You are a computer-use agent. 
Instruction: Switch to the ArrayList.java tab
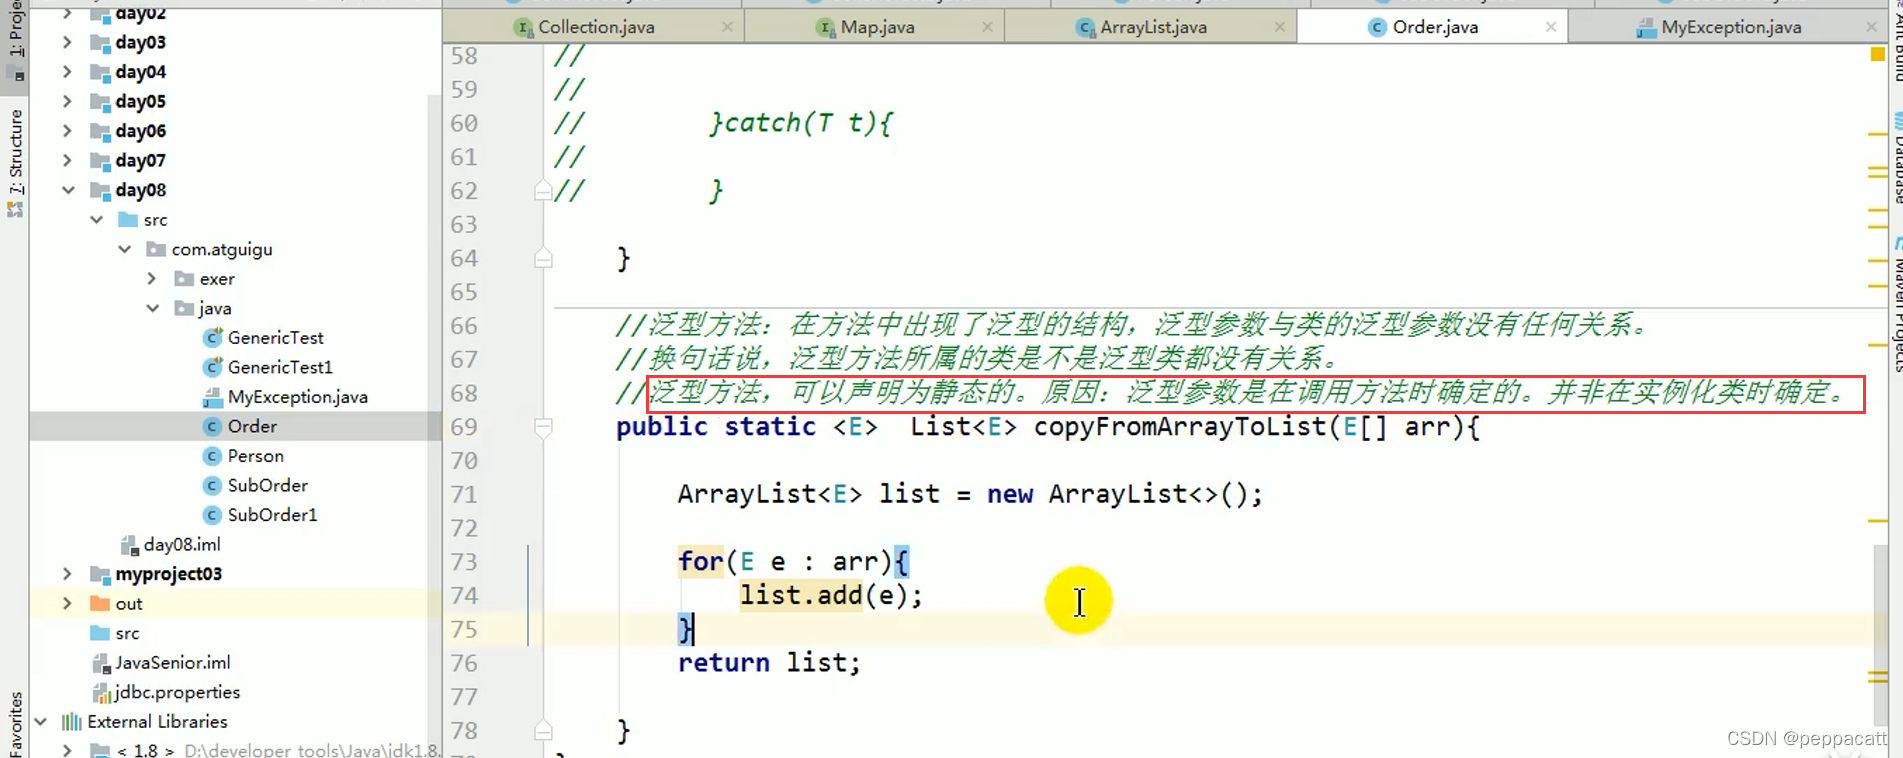1153,27
